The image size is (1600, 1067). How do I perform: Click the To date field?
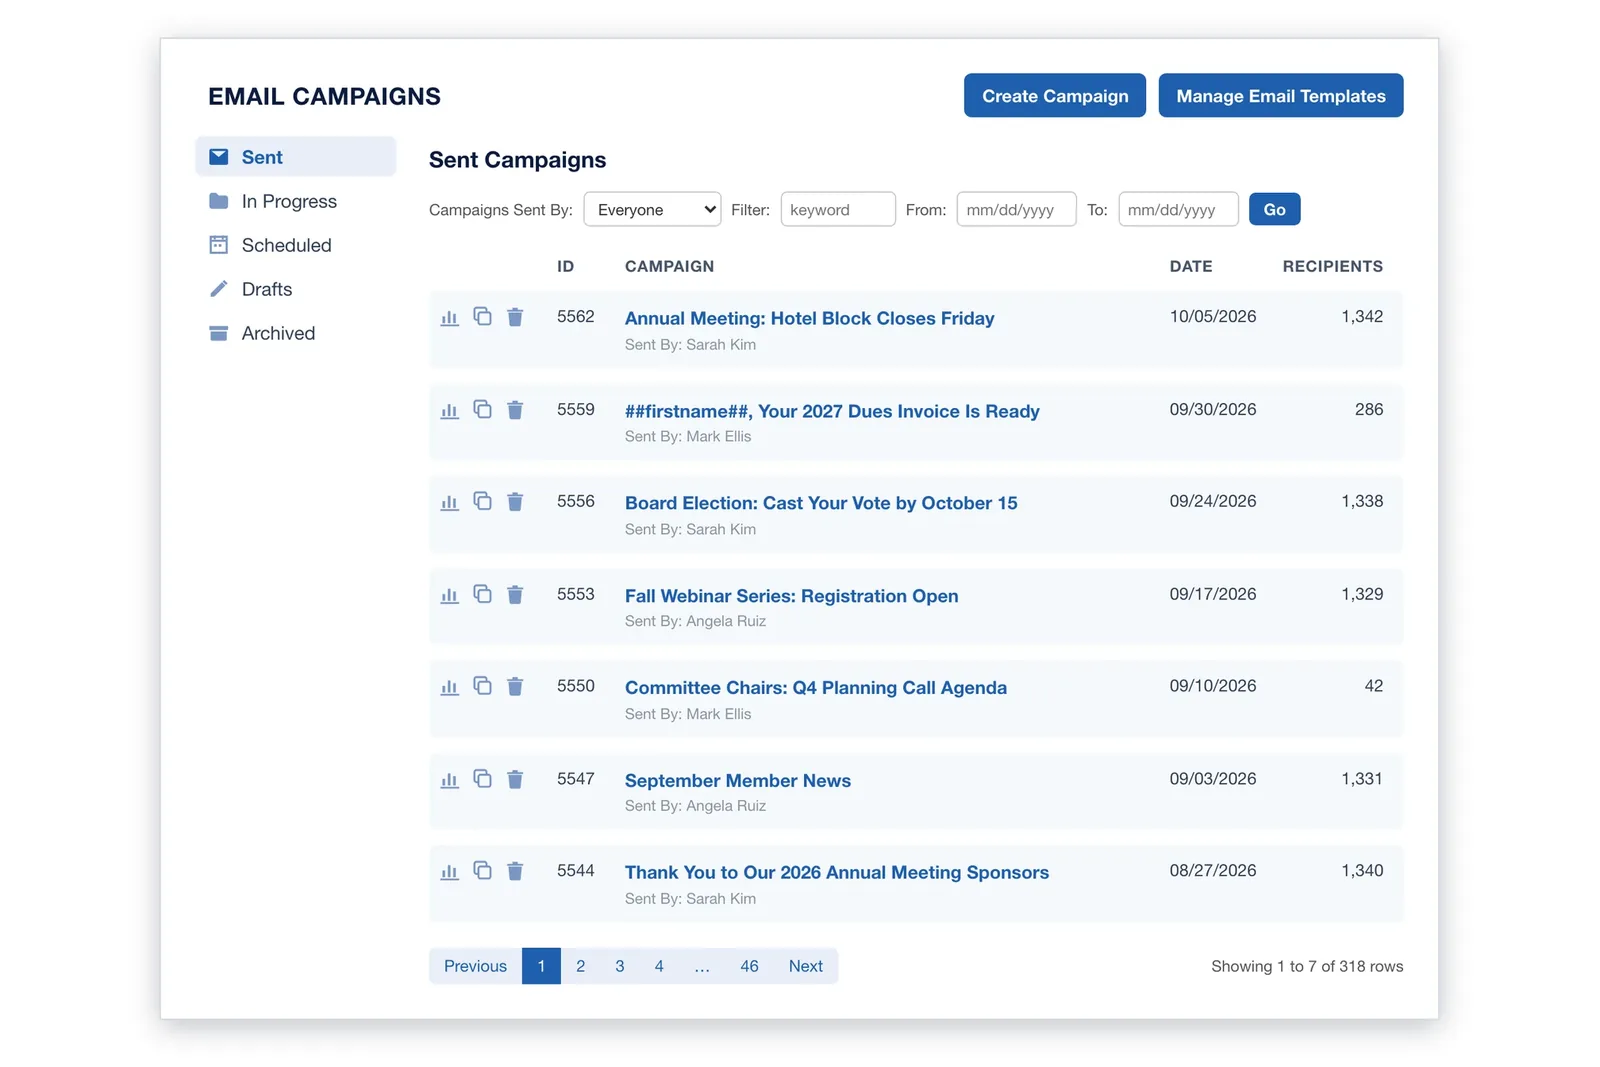point(1178,209)
